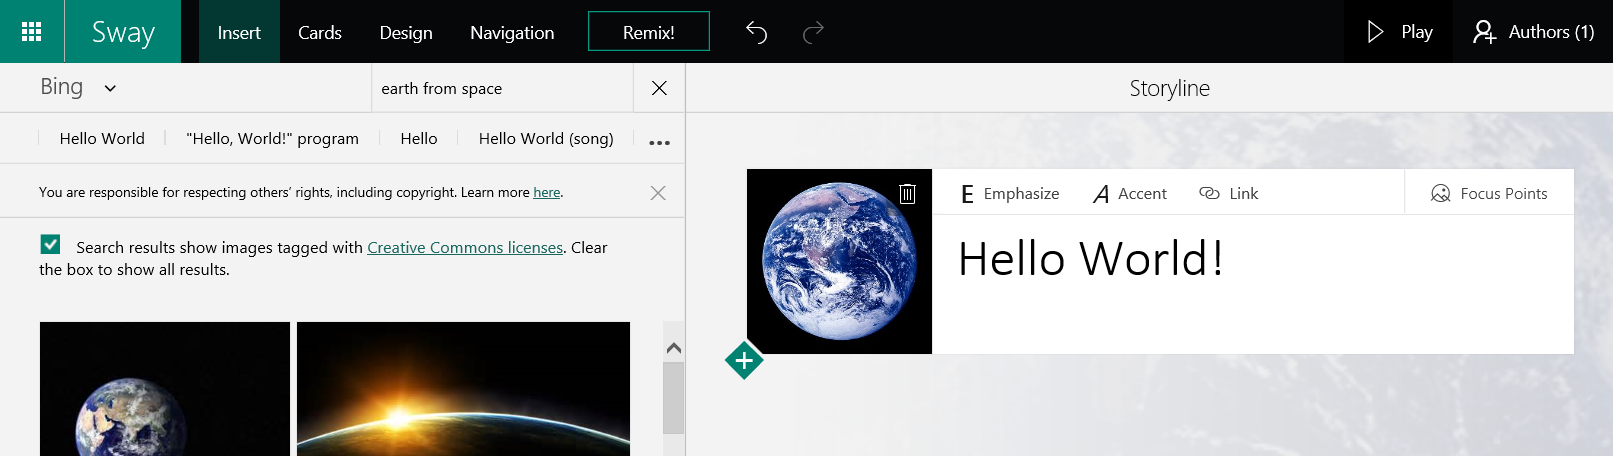1613x456 pixels.
Task: Open the copyright Learn more here link
Action: [x=547, y=192]
